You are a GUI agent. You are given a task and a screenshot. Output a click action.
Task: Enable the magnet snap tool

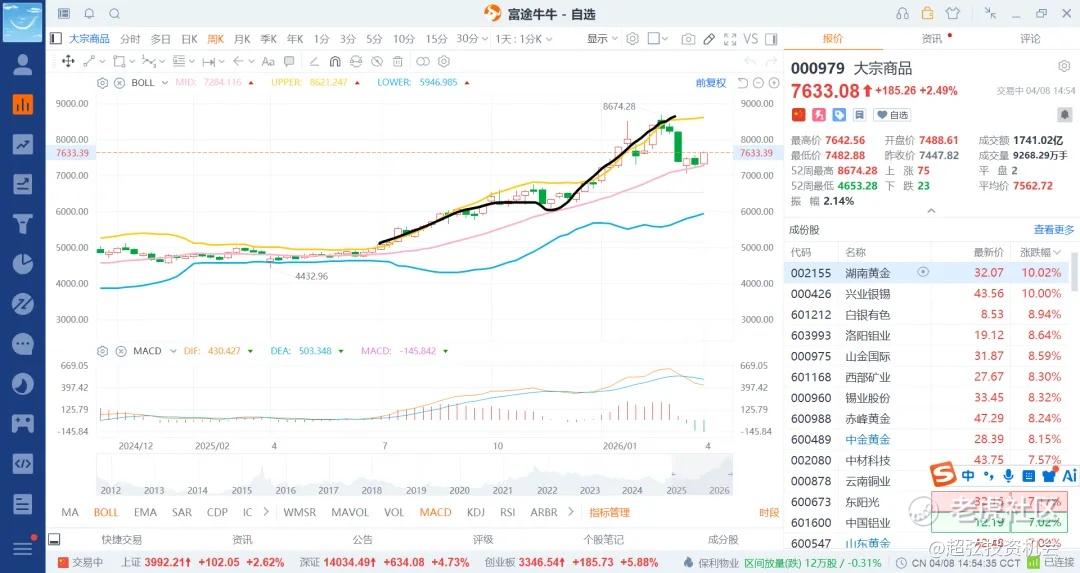[x=335, y=61]
